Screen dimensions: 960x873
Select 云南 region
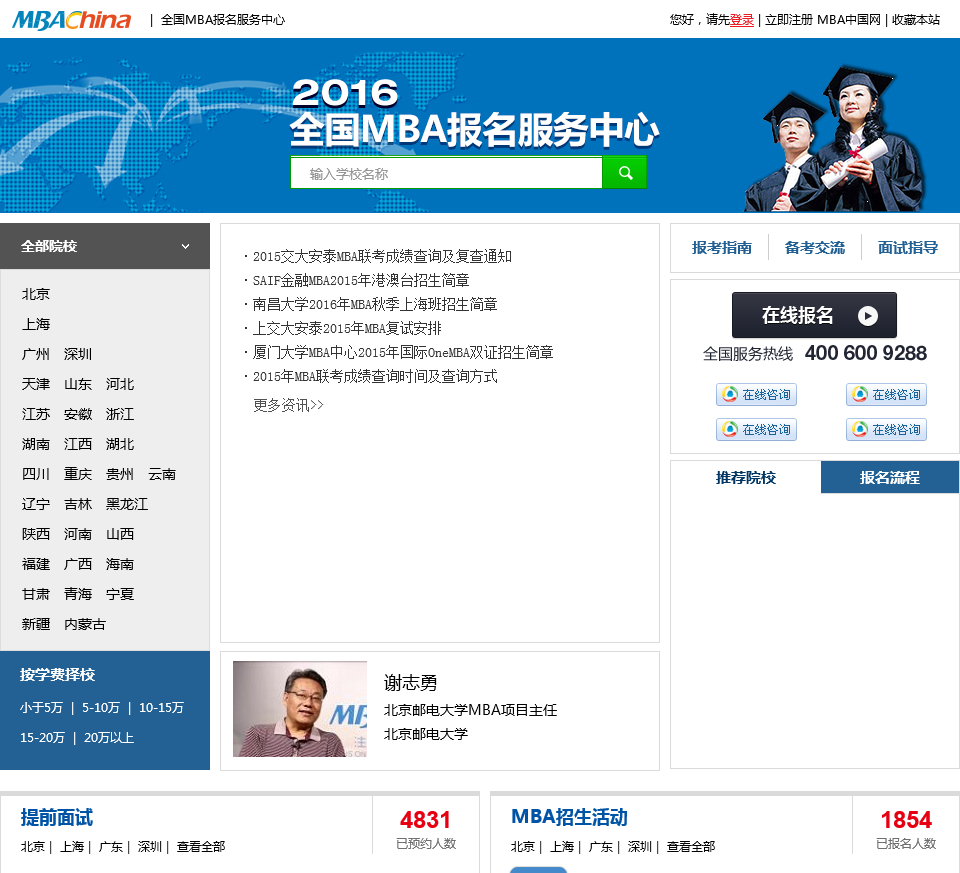162,474
